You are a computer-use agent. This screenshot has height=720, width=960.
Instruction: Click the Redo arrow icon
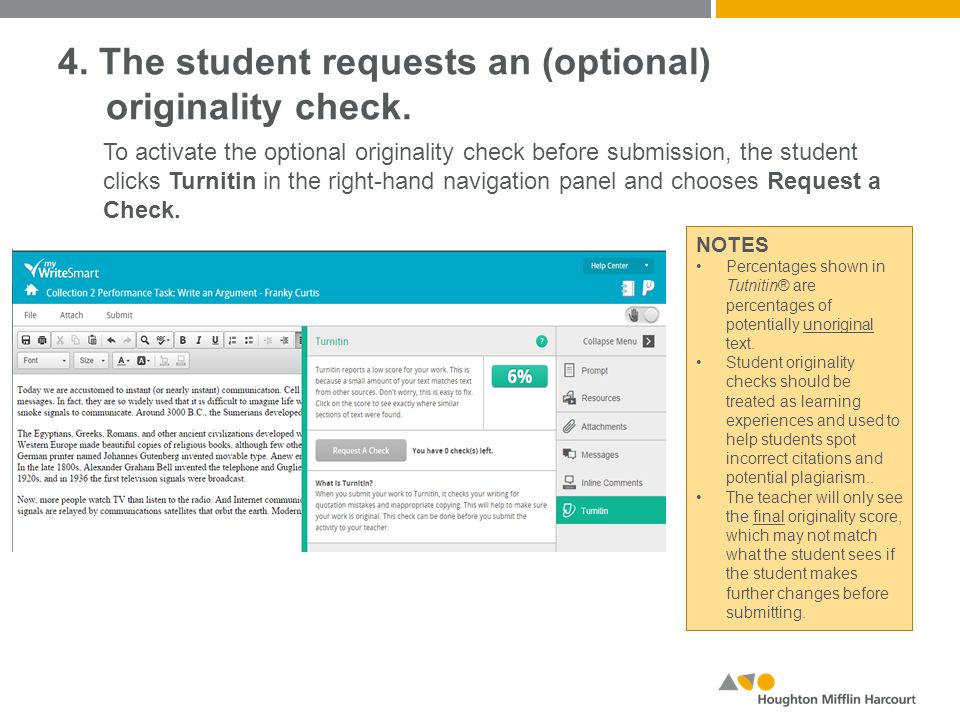127,340
